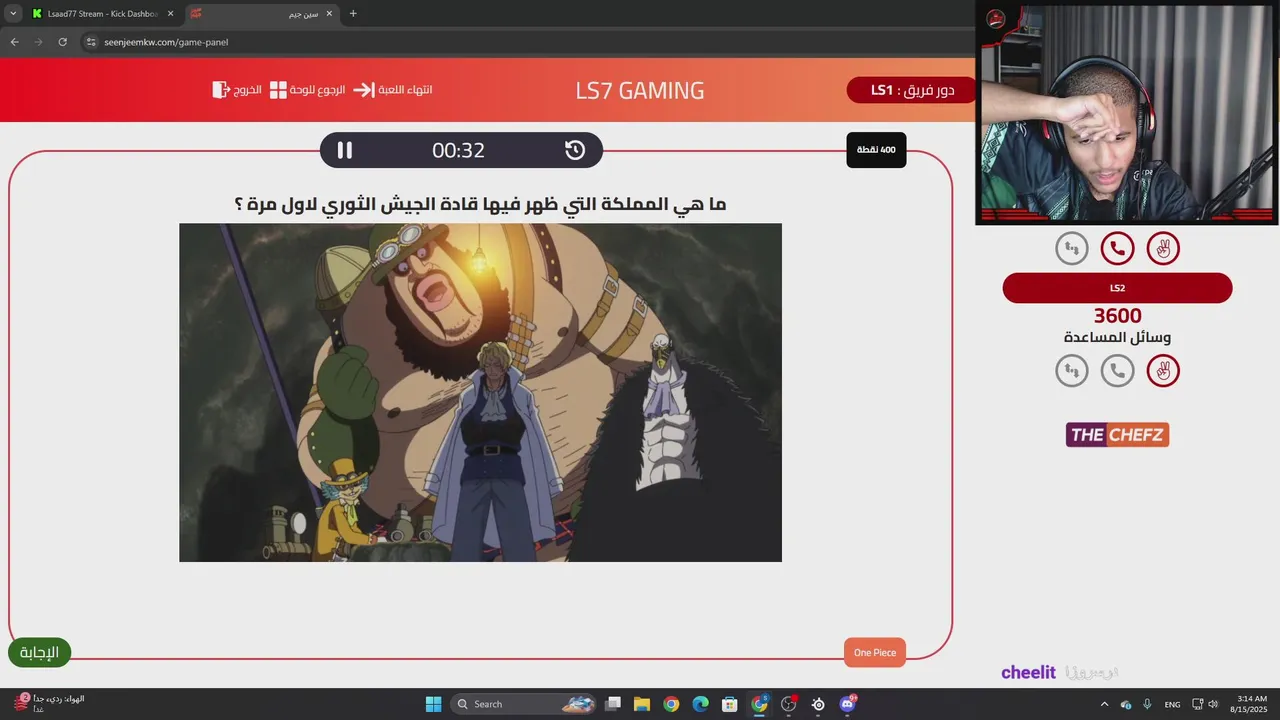Use the swap helper above the LS2 bar

point(1072,248)
